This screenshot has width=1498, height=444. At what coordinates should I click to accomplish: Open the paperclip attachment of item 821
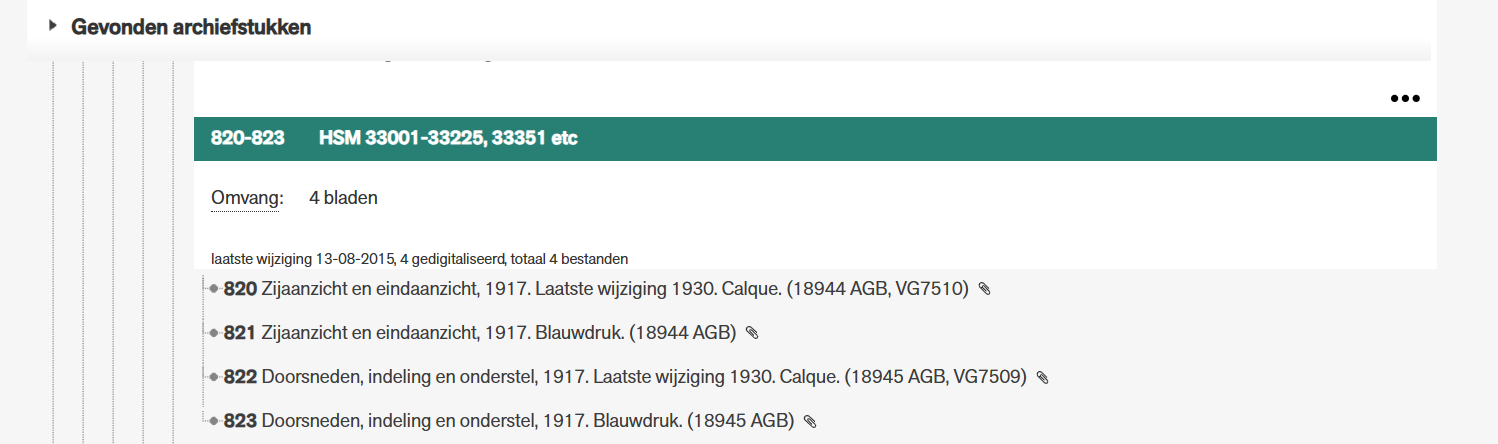pyautogui.click(x=752, y=333)
